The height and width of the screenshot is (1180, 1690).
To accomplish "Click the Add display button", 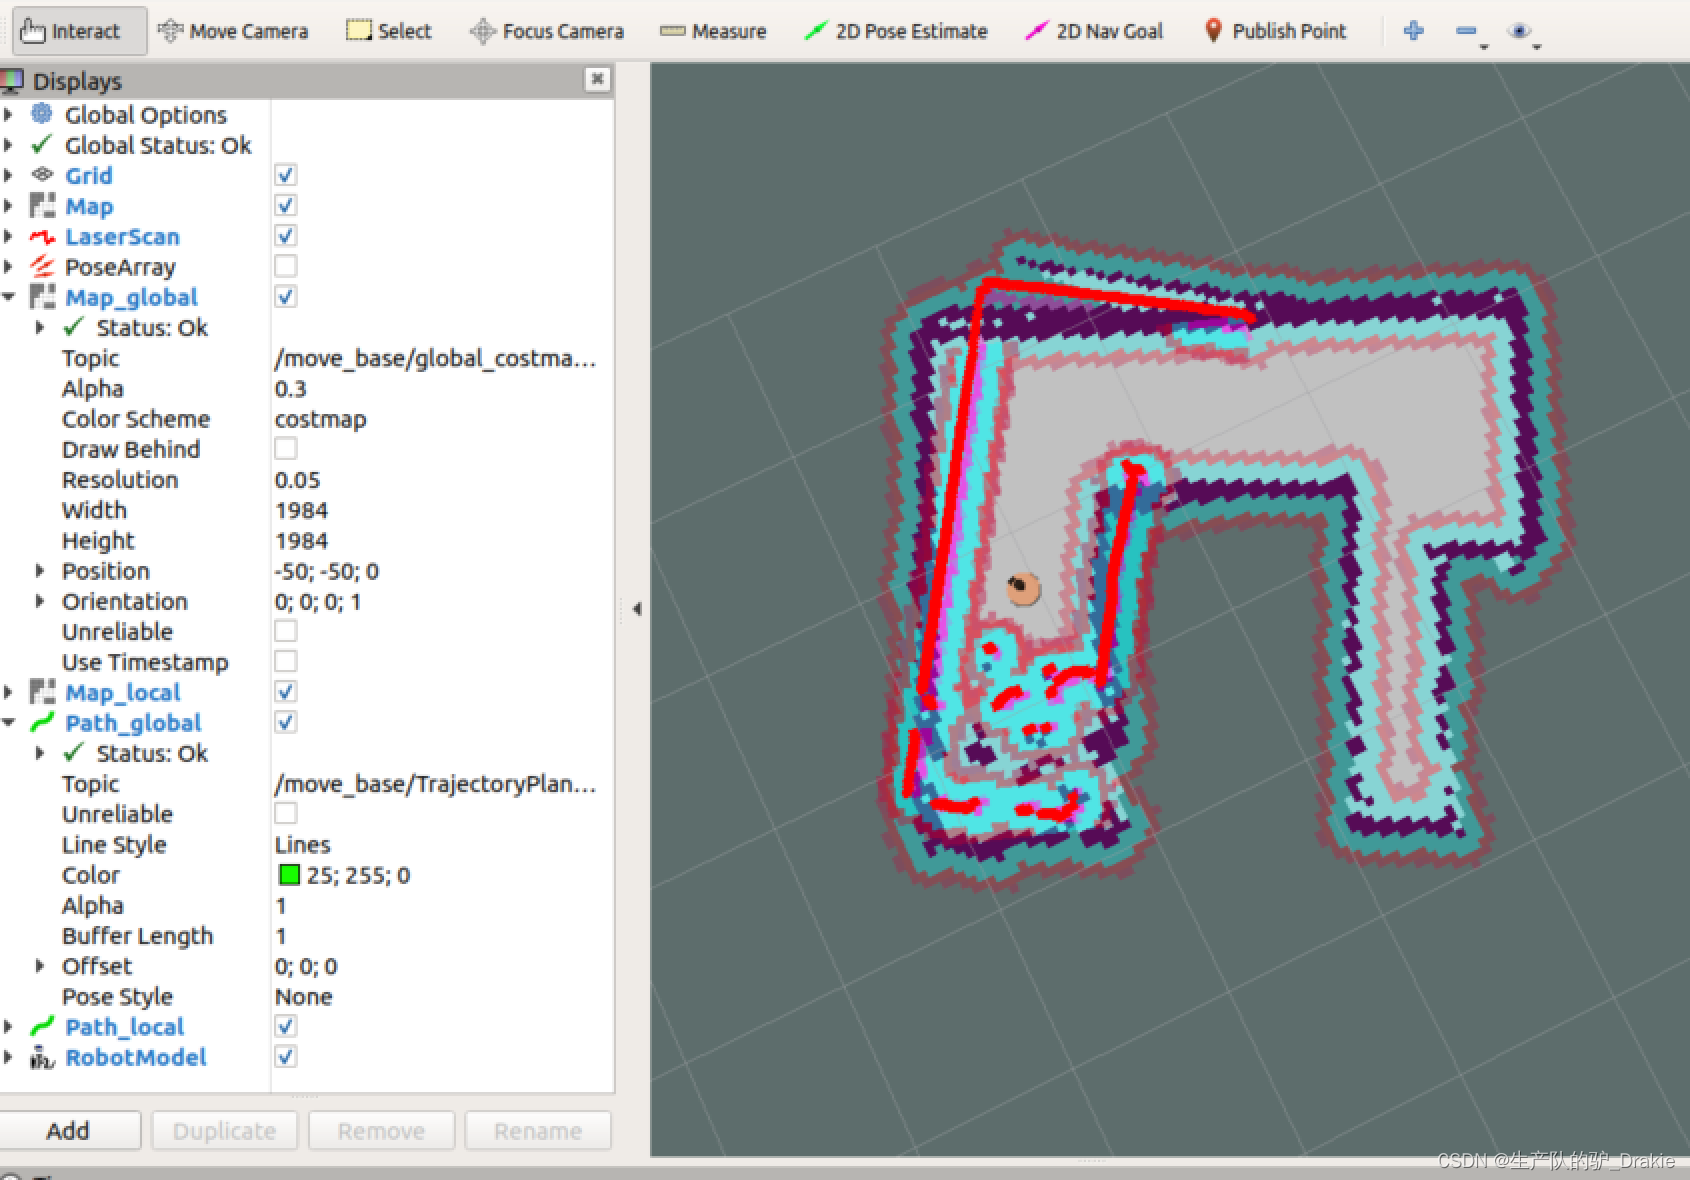I will click(68, 1131).
